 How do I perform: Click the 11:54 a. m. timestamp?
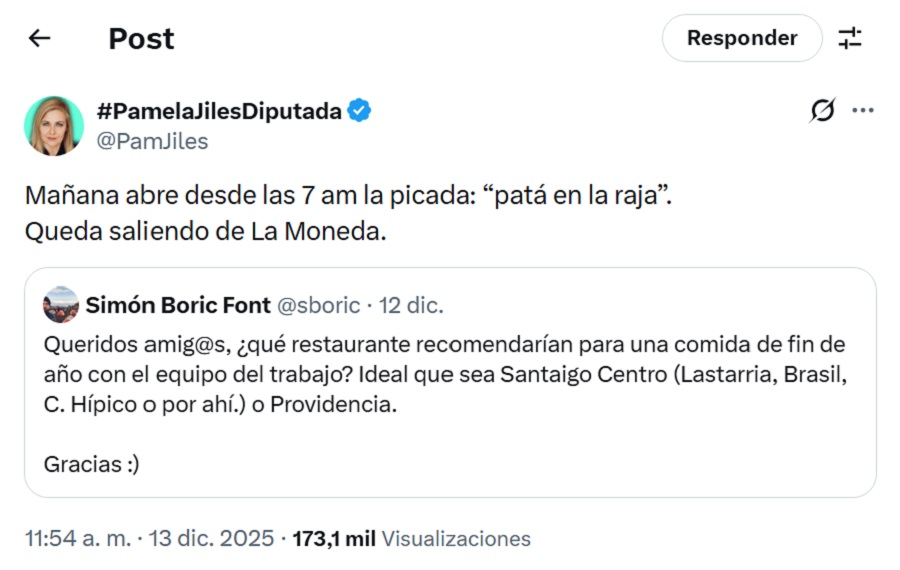77,538
